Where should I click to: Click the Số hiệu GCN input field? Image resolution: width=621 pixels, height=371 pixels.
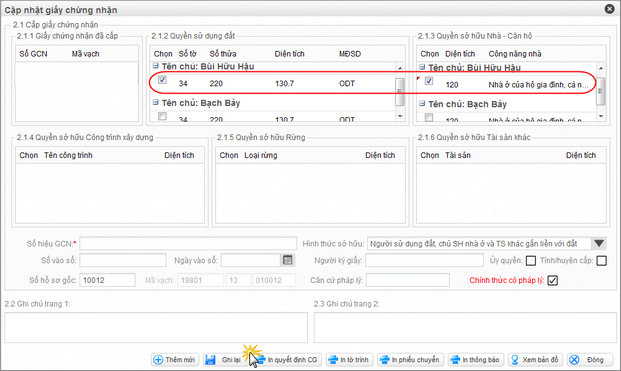[x=188, y=244]
